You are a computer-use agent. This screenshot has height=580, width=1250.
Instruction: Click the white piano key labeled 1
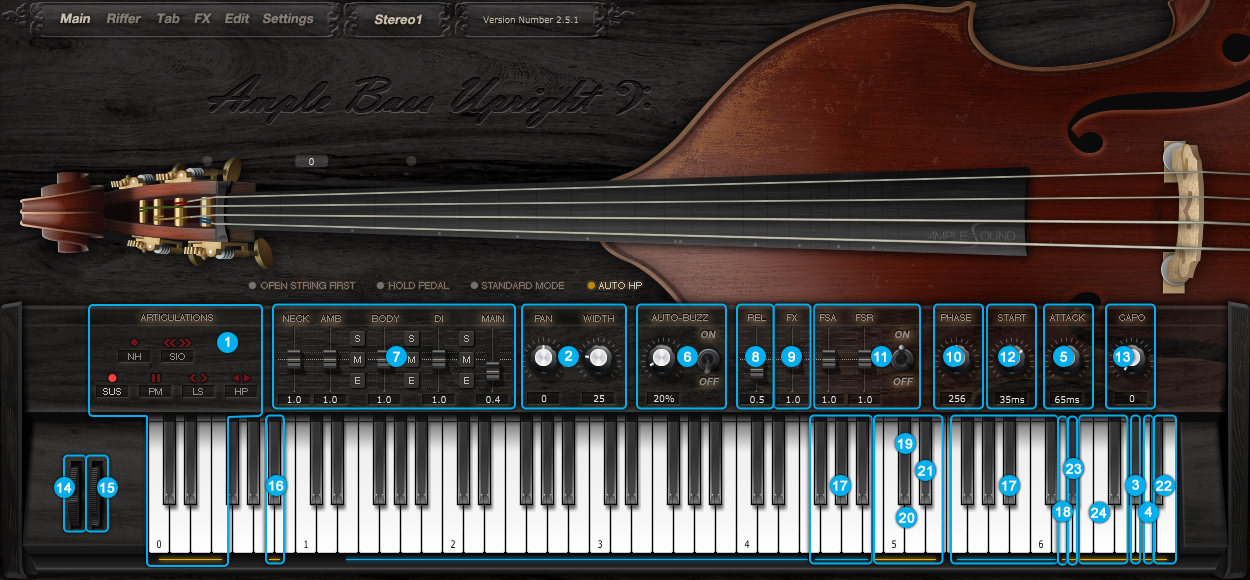click(x=305, y=530)
